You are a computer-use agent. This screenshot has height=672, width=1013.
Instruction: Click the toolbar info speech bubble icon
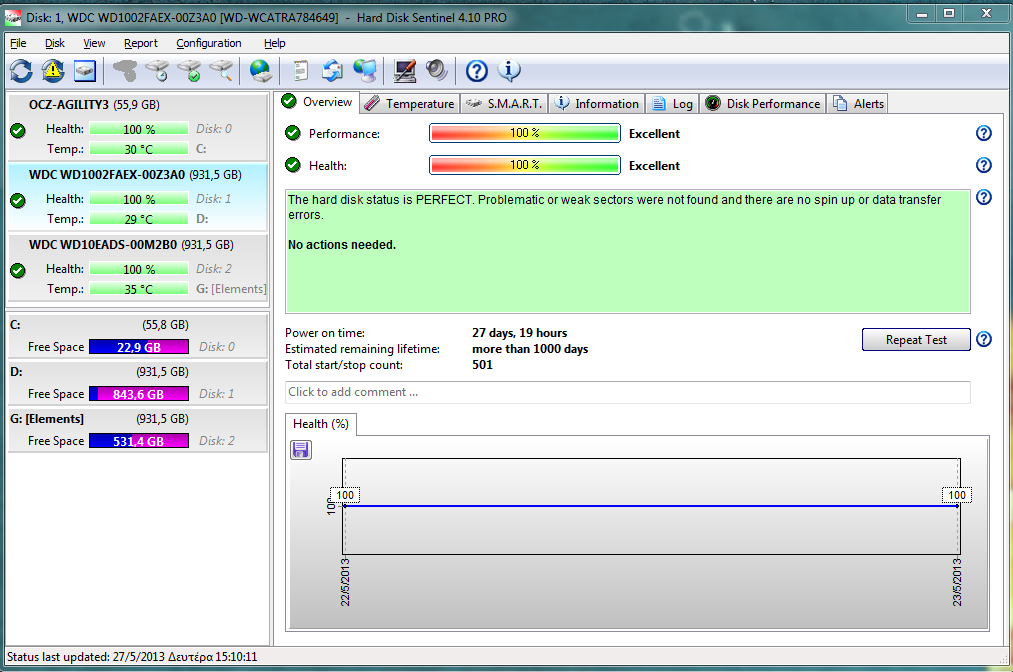[509, 70]
